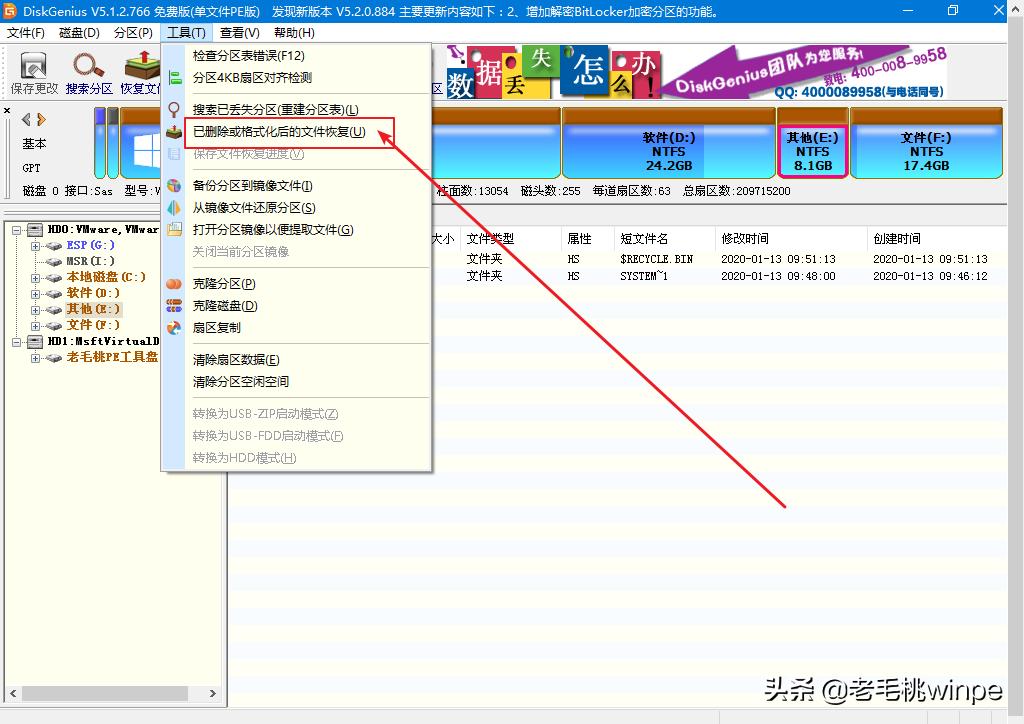Click the 克隆分区 clone partition menu icon
This screenshot has height=724, width=1024.
pos(174,283)
